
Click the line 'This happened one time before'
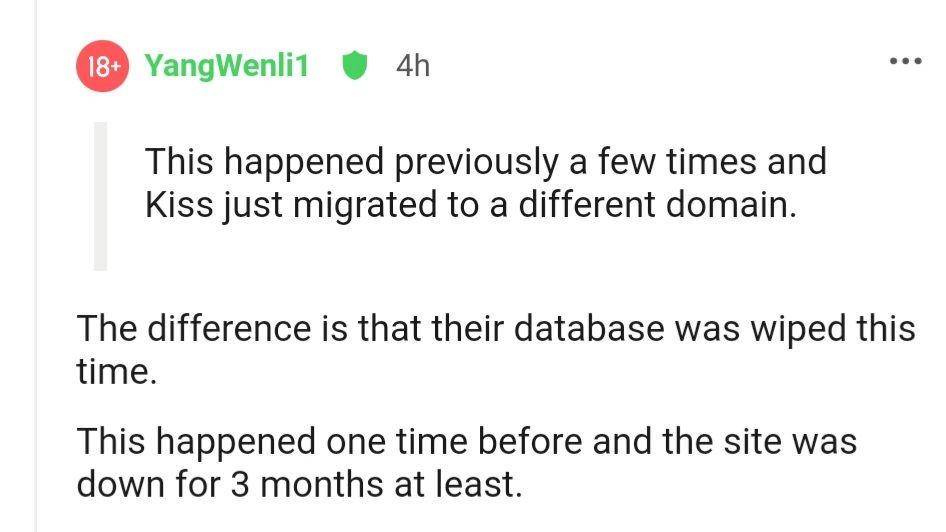coord(466,442)
